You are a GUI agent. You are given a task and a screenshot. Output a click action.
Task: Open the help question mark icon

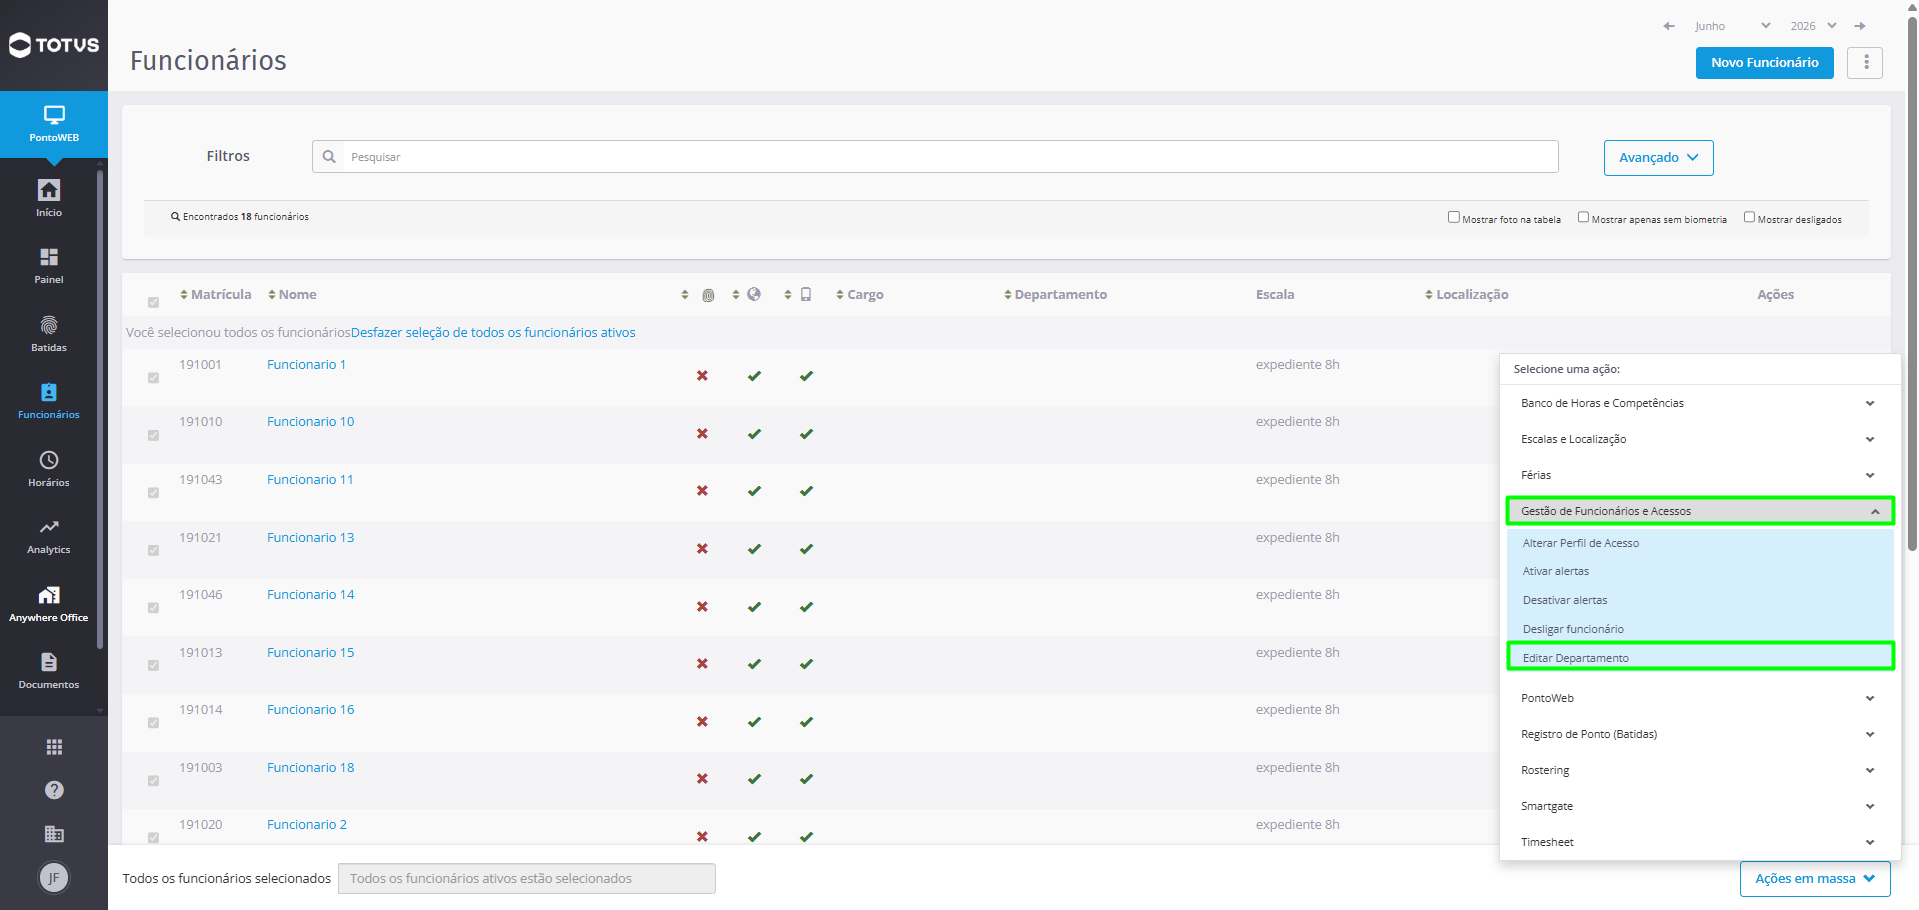[x=54, y=790]
